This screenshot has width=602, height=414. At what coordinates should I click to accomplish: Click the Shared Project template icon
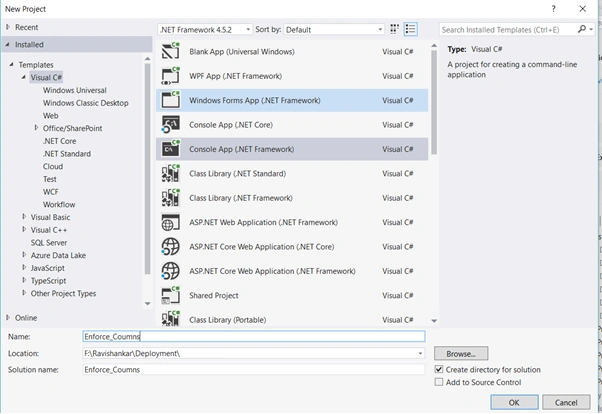coord(170,295)
